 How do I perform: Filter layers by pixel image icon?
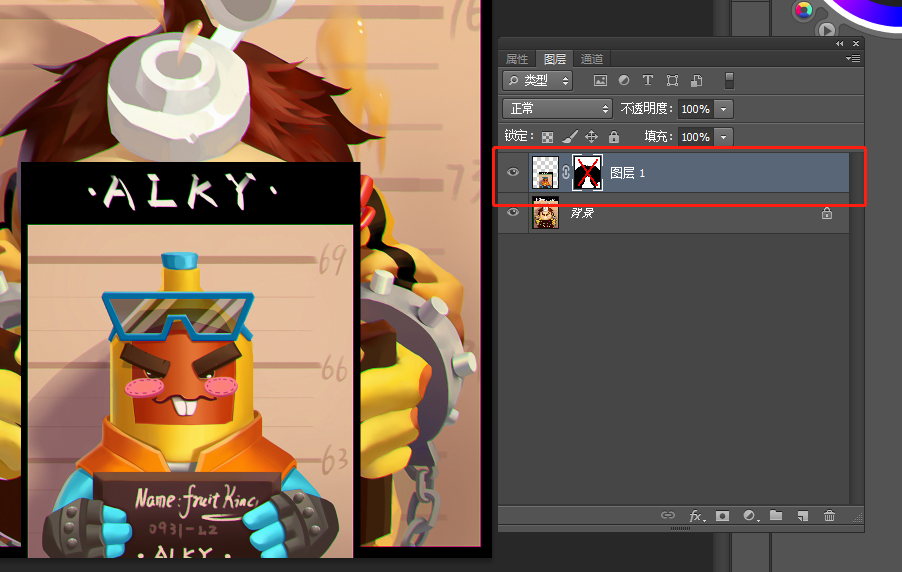tap(600, 81)
